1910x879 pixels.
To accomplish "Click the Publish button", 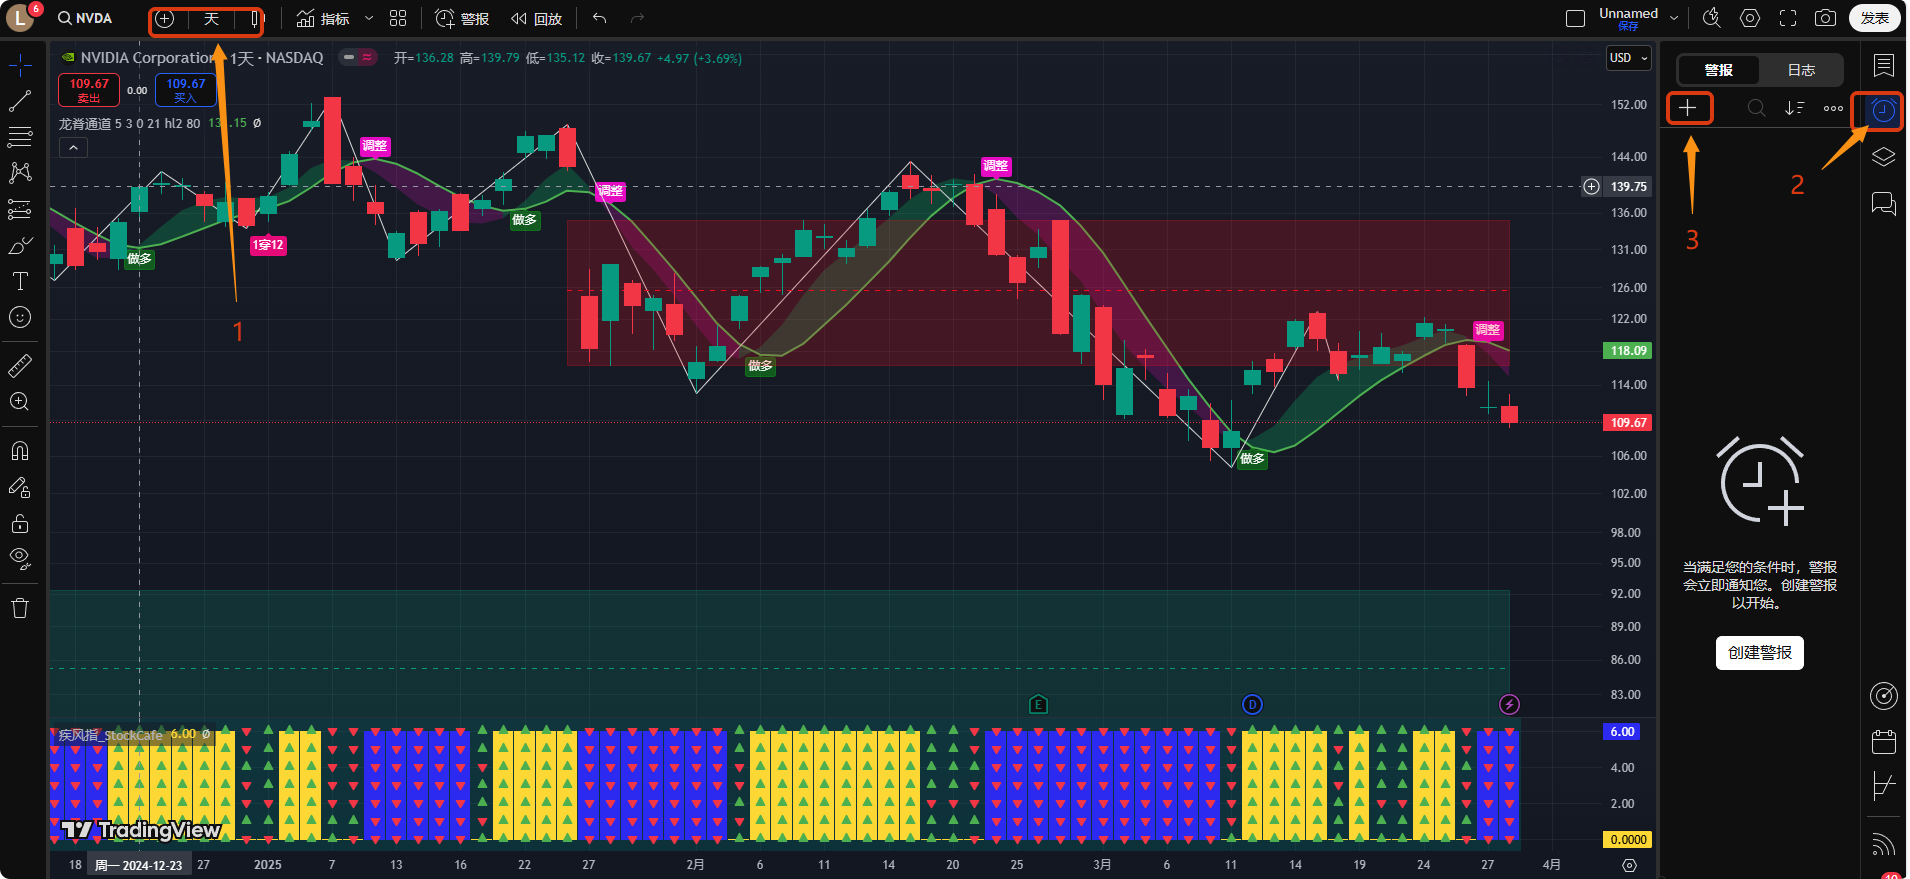I will [x=1875, y=18].
